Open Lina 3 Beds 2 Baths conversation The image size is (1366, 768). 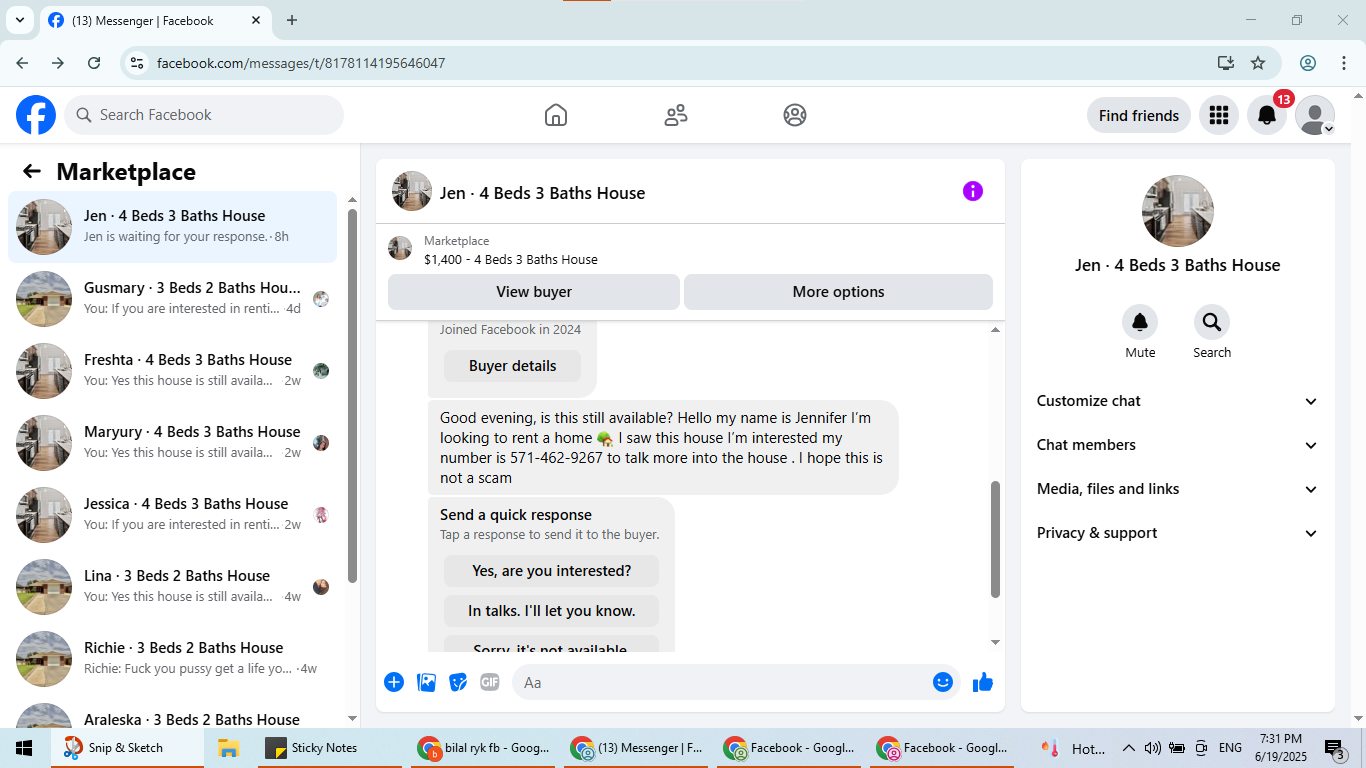pos(173,586)
